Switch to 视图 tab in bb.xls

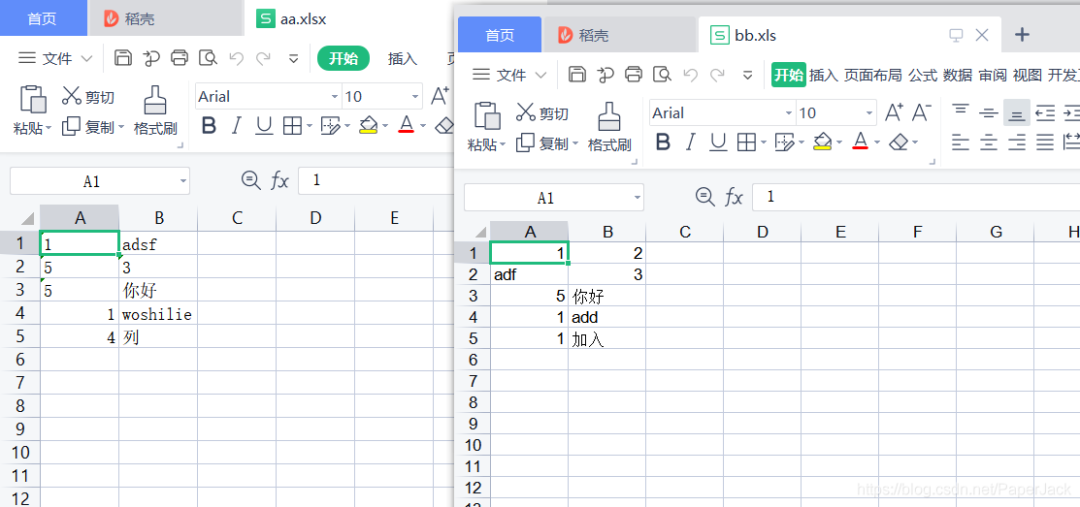coord(1027,75)
